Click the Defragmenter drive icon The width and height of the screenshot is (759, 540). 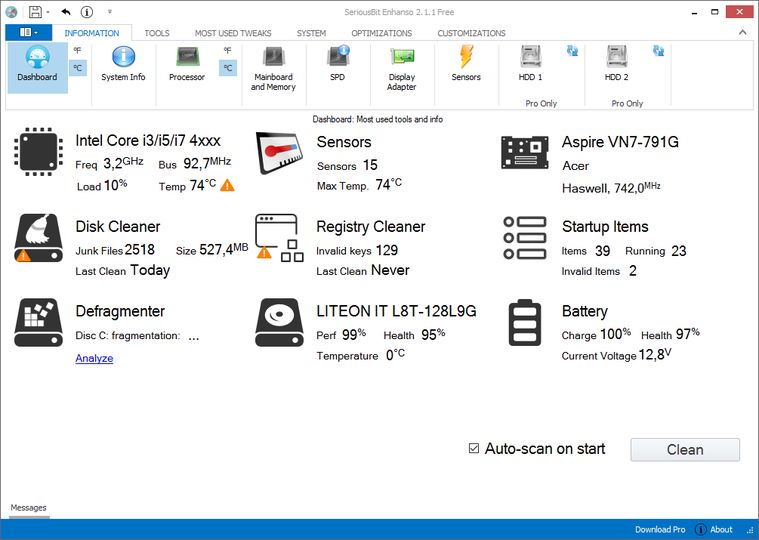tap(39, 322)
